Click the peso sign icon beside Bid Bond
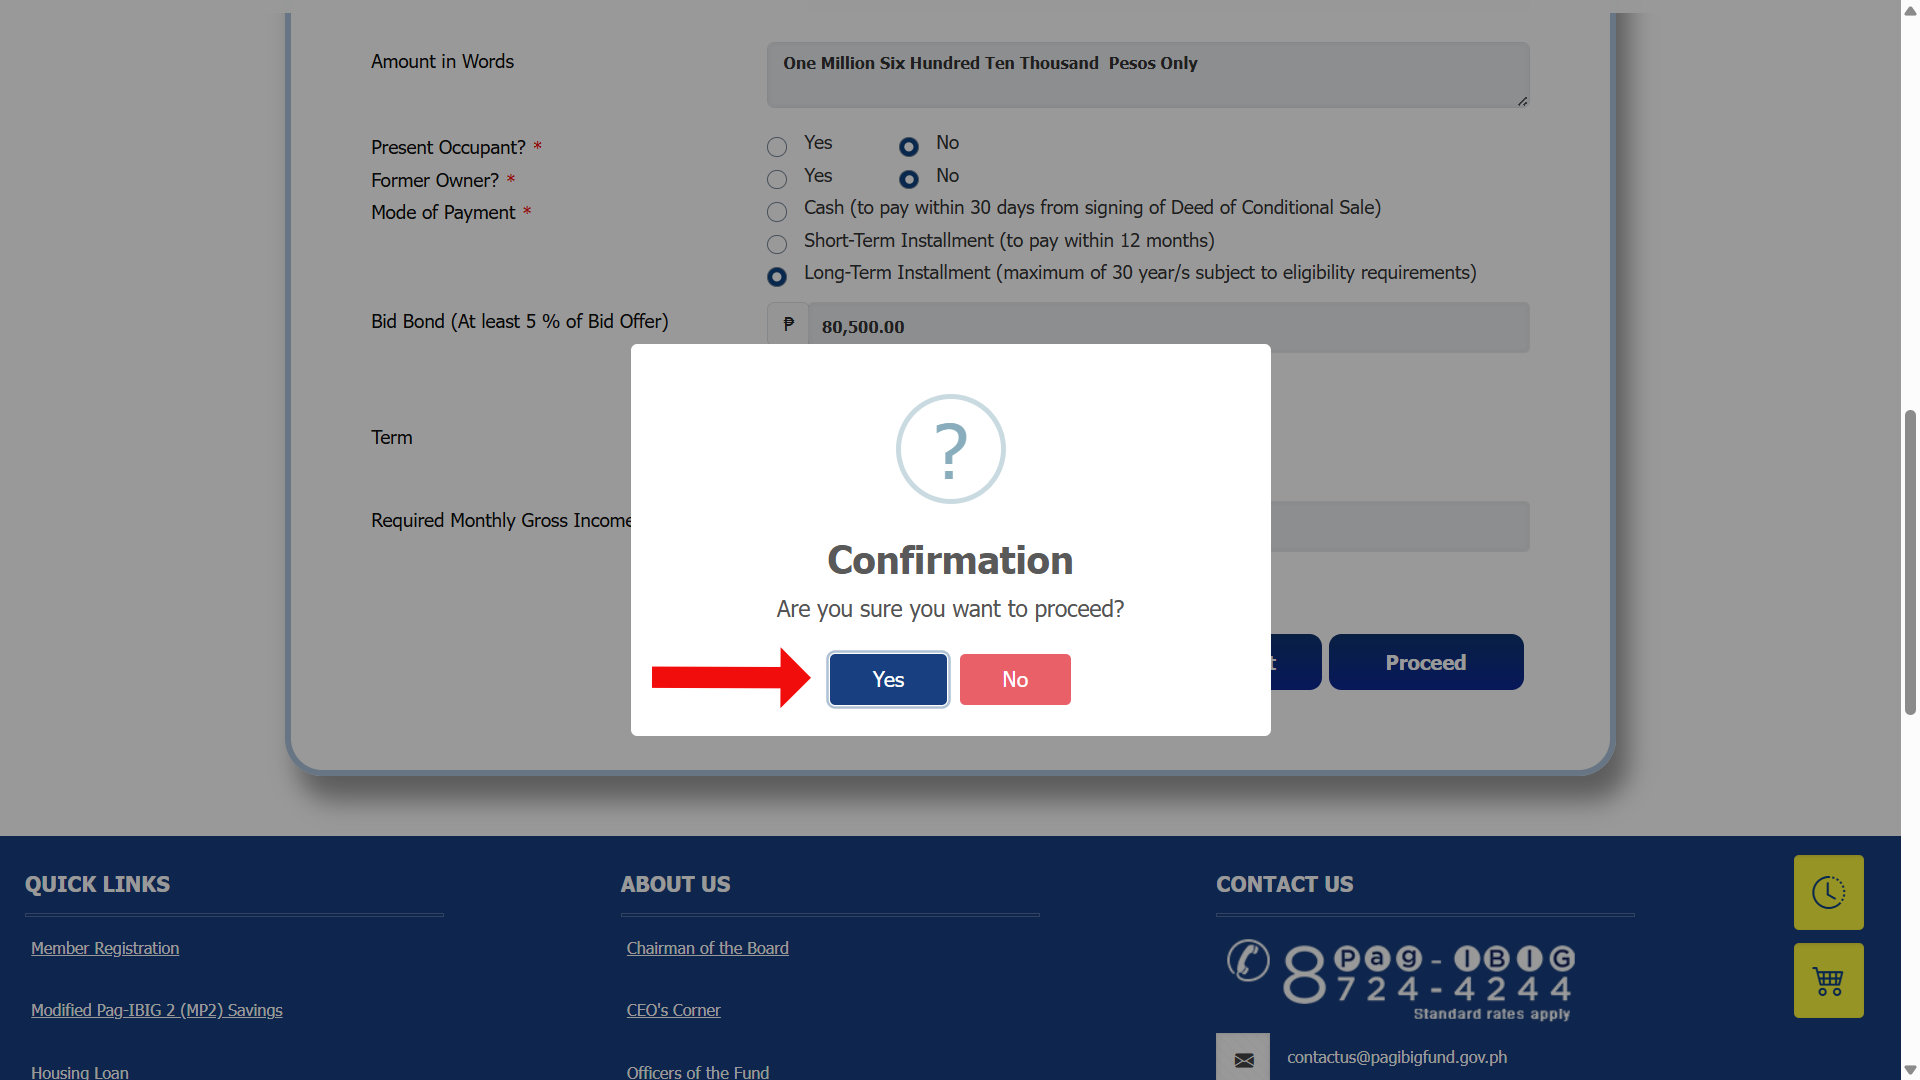 point(788,324)
